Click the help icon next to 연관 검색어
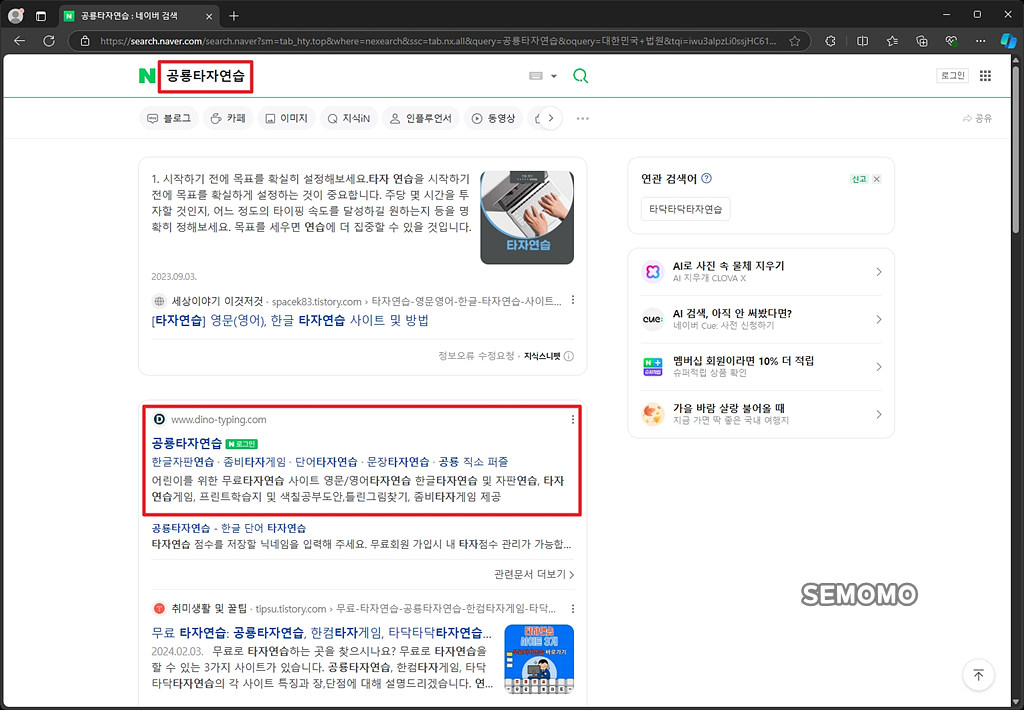 pos(706,178)
